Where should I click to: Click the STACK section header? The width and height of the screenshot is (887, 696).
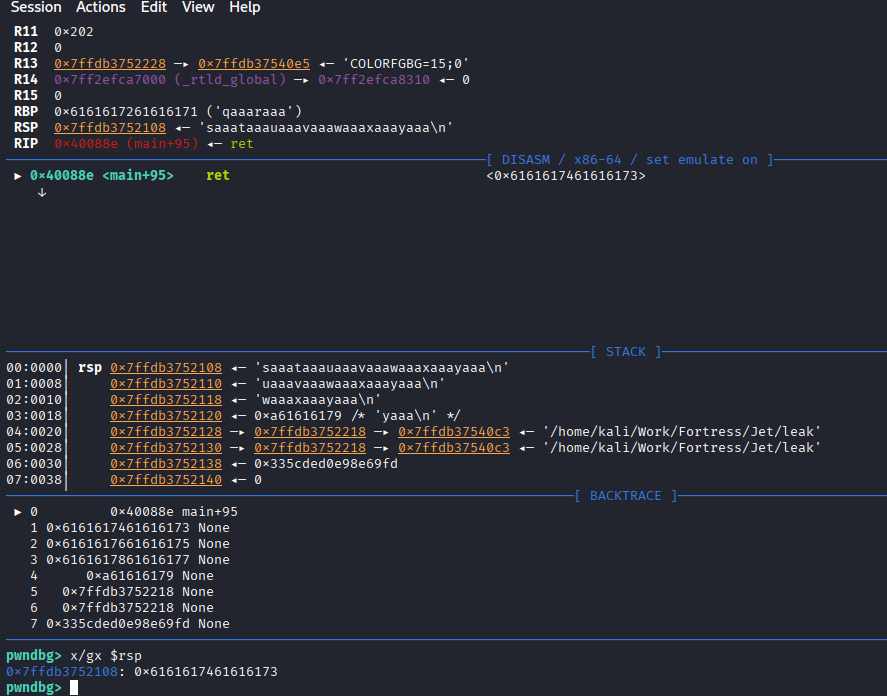coord(625,351)
